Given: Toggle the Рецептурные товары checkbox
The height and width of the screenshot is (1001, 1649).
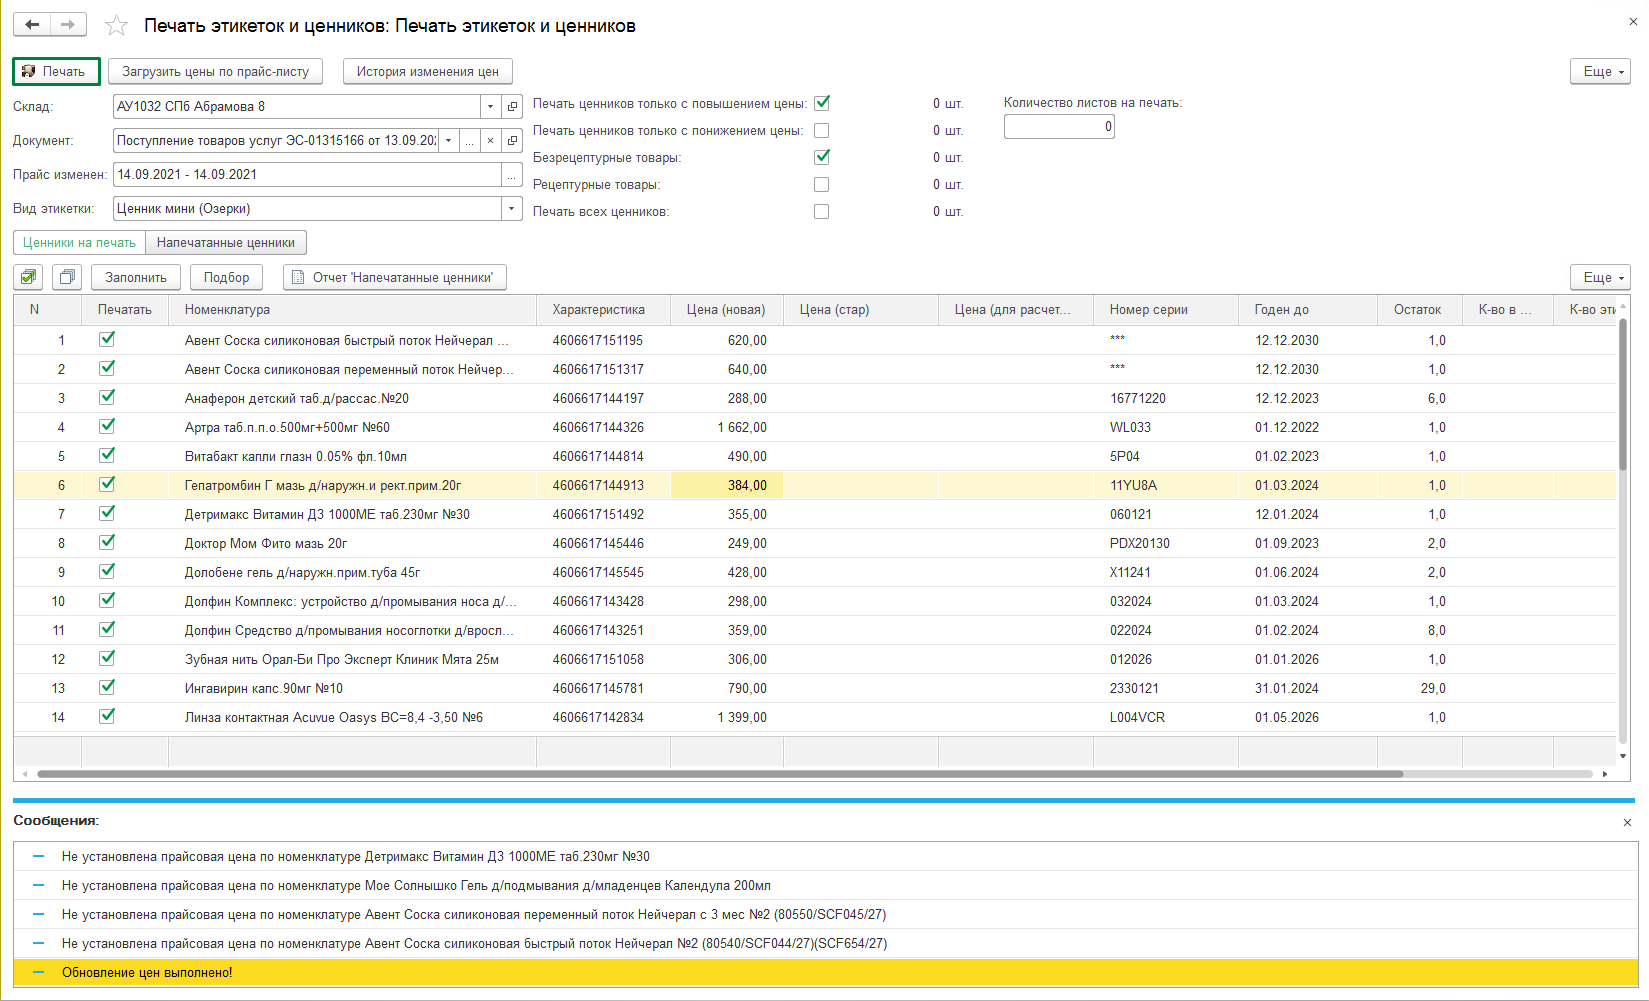Looking at the screenshot, I should click(821, 185).
